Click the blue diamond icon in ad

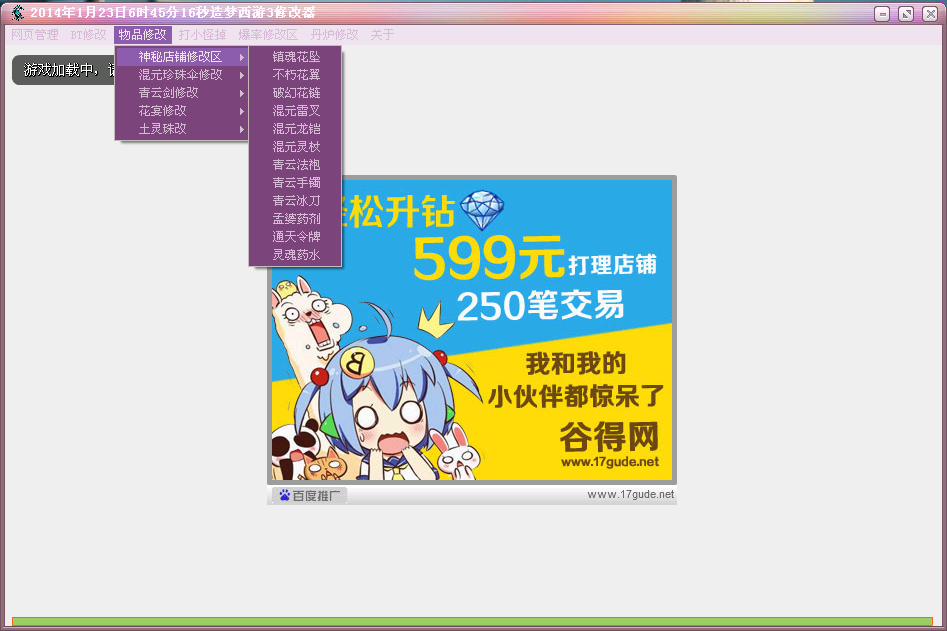[482, 210]
